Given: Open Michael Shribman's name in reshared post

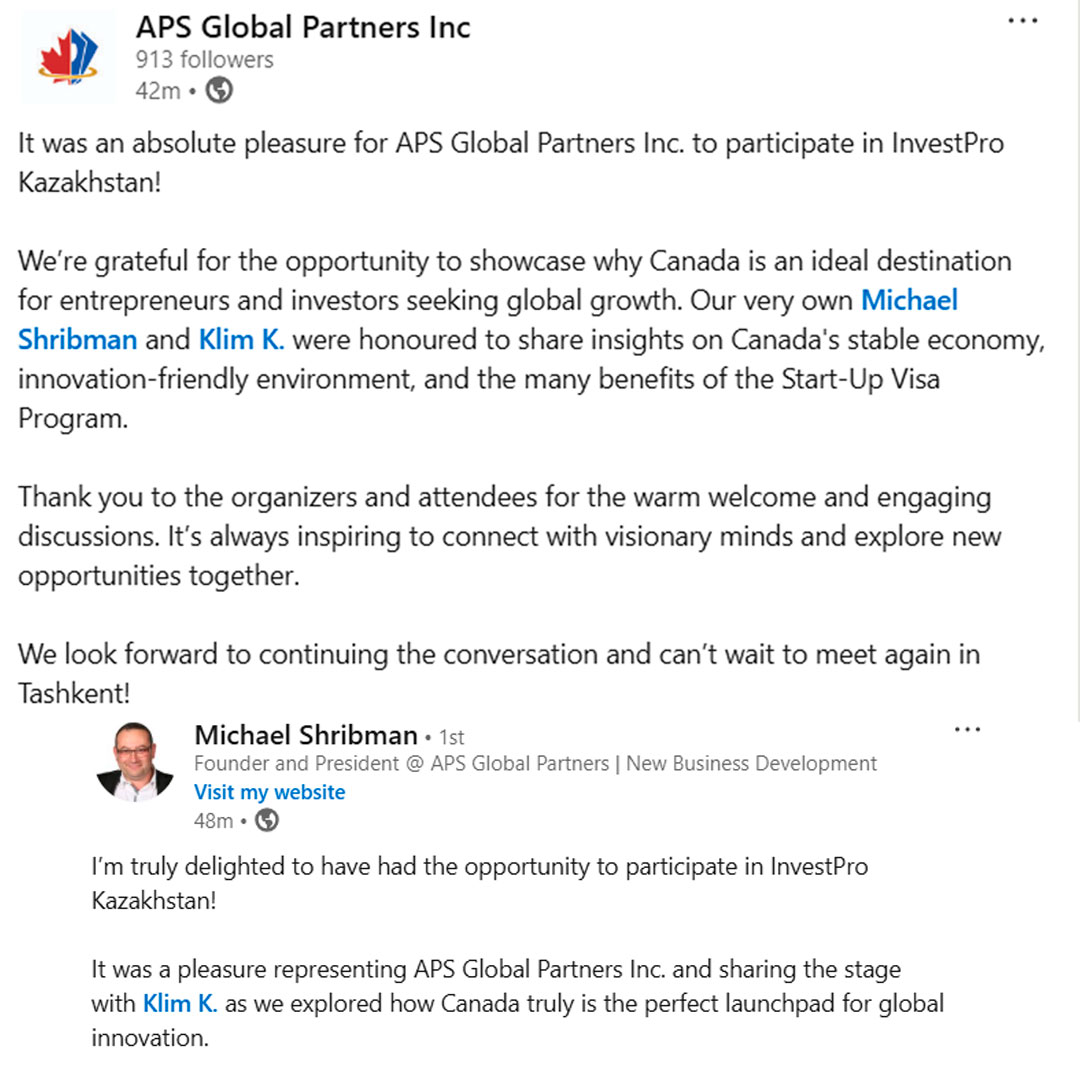Looking at the screenshot, I should (305, 736).
